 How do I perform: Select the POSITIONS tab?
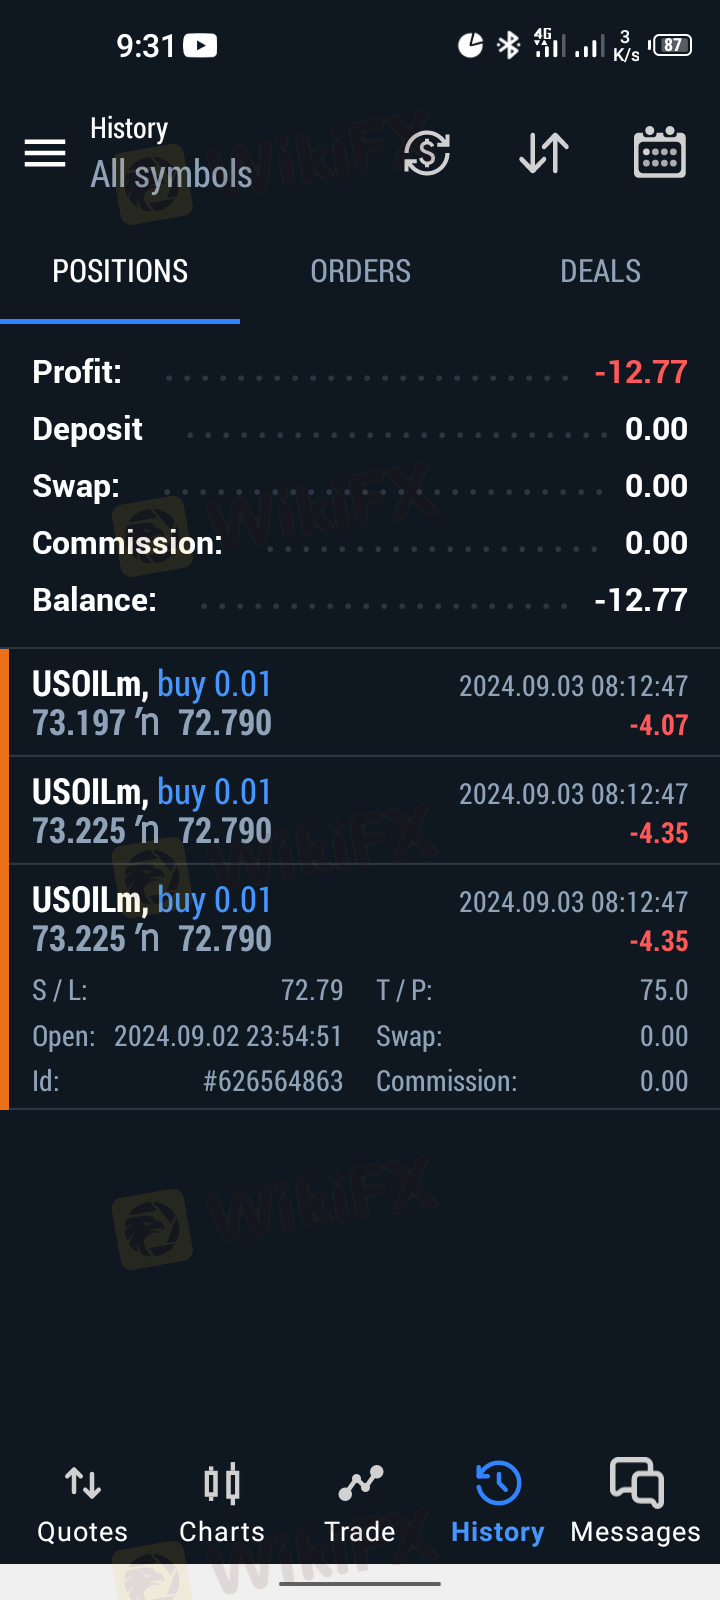(120, 271)
